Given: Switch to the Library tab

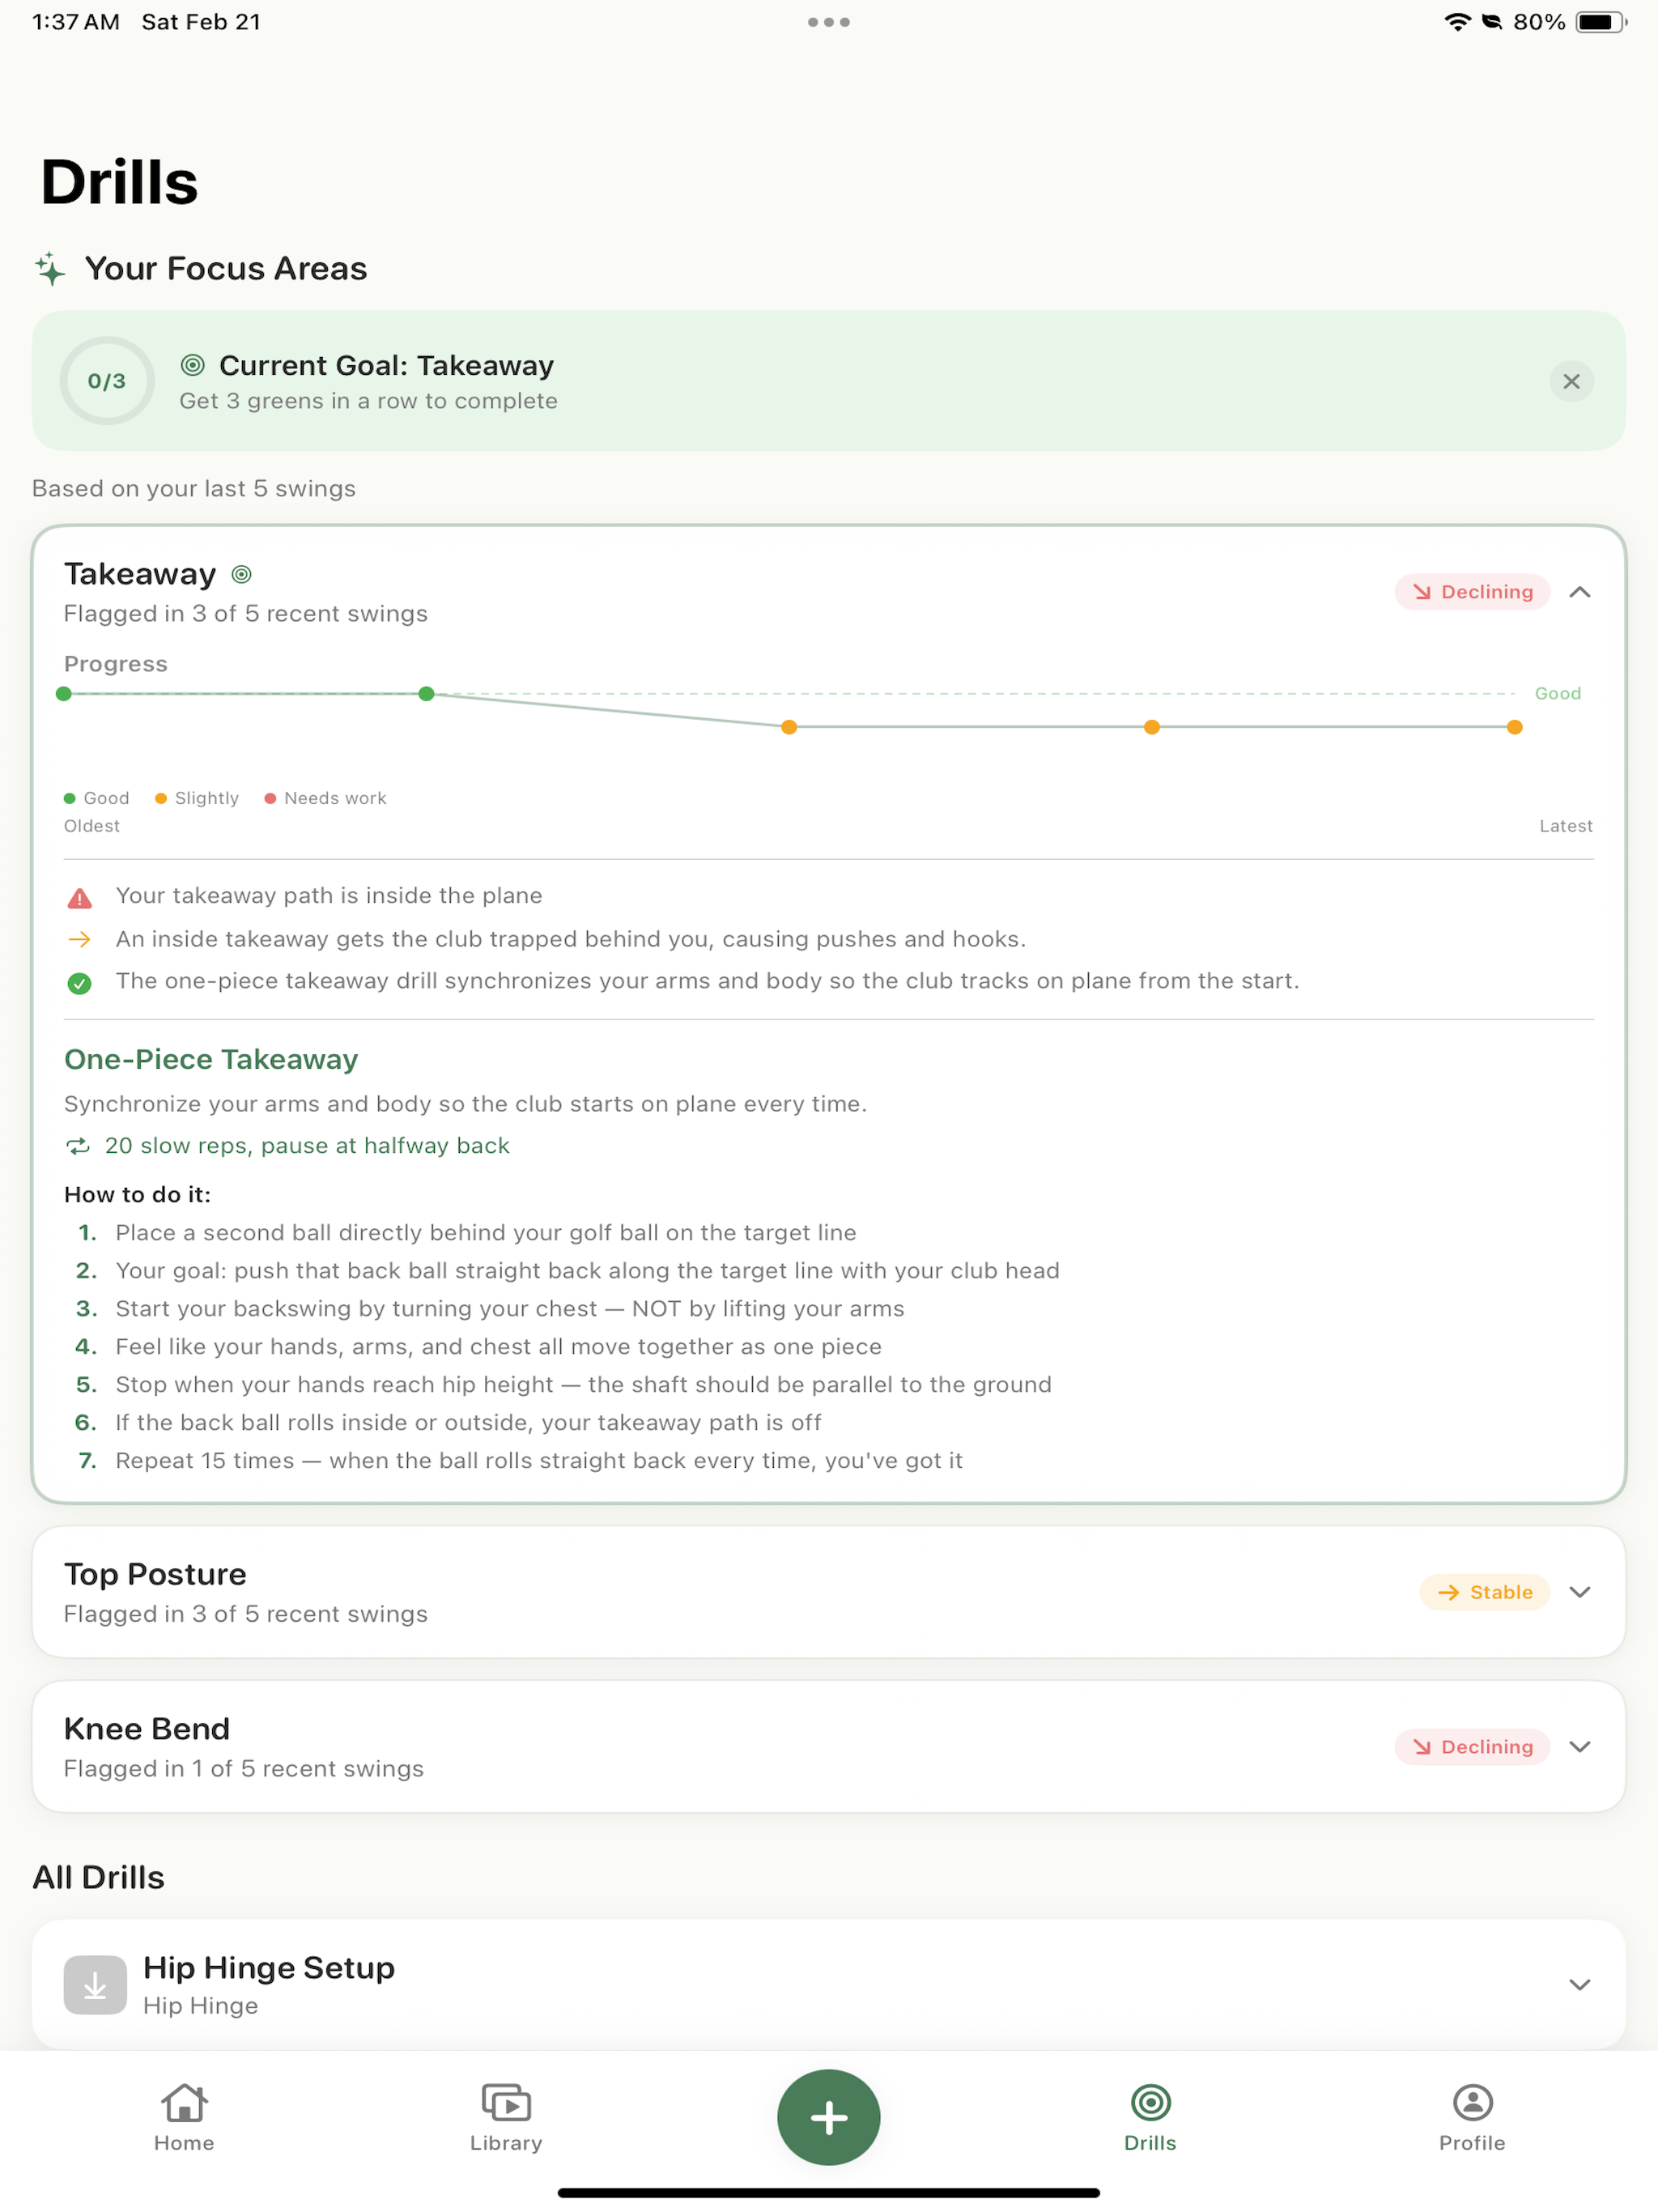Looking at the screenshot, I should click(x=506, y=2116).
